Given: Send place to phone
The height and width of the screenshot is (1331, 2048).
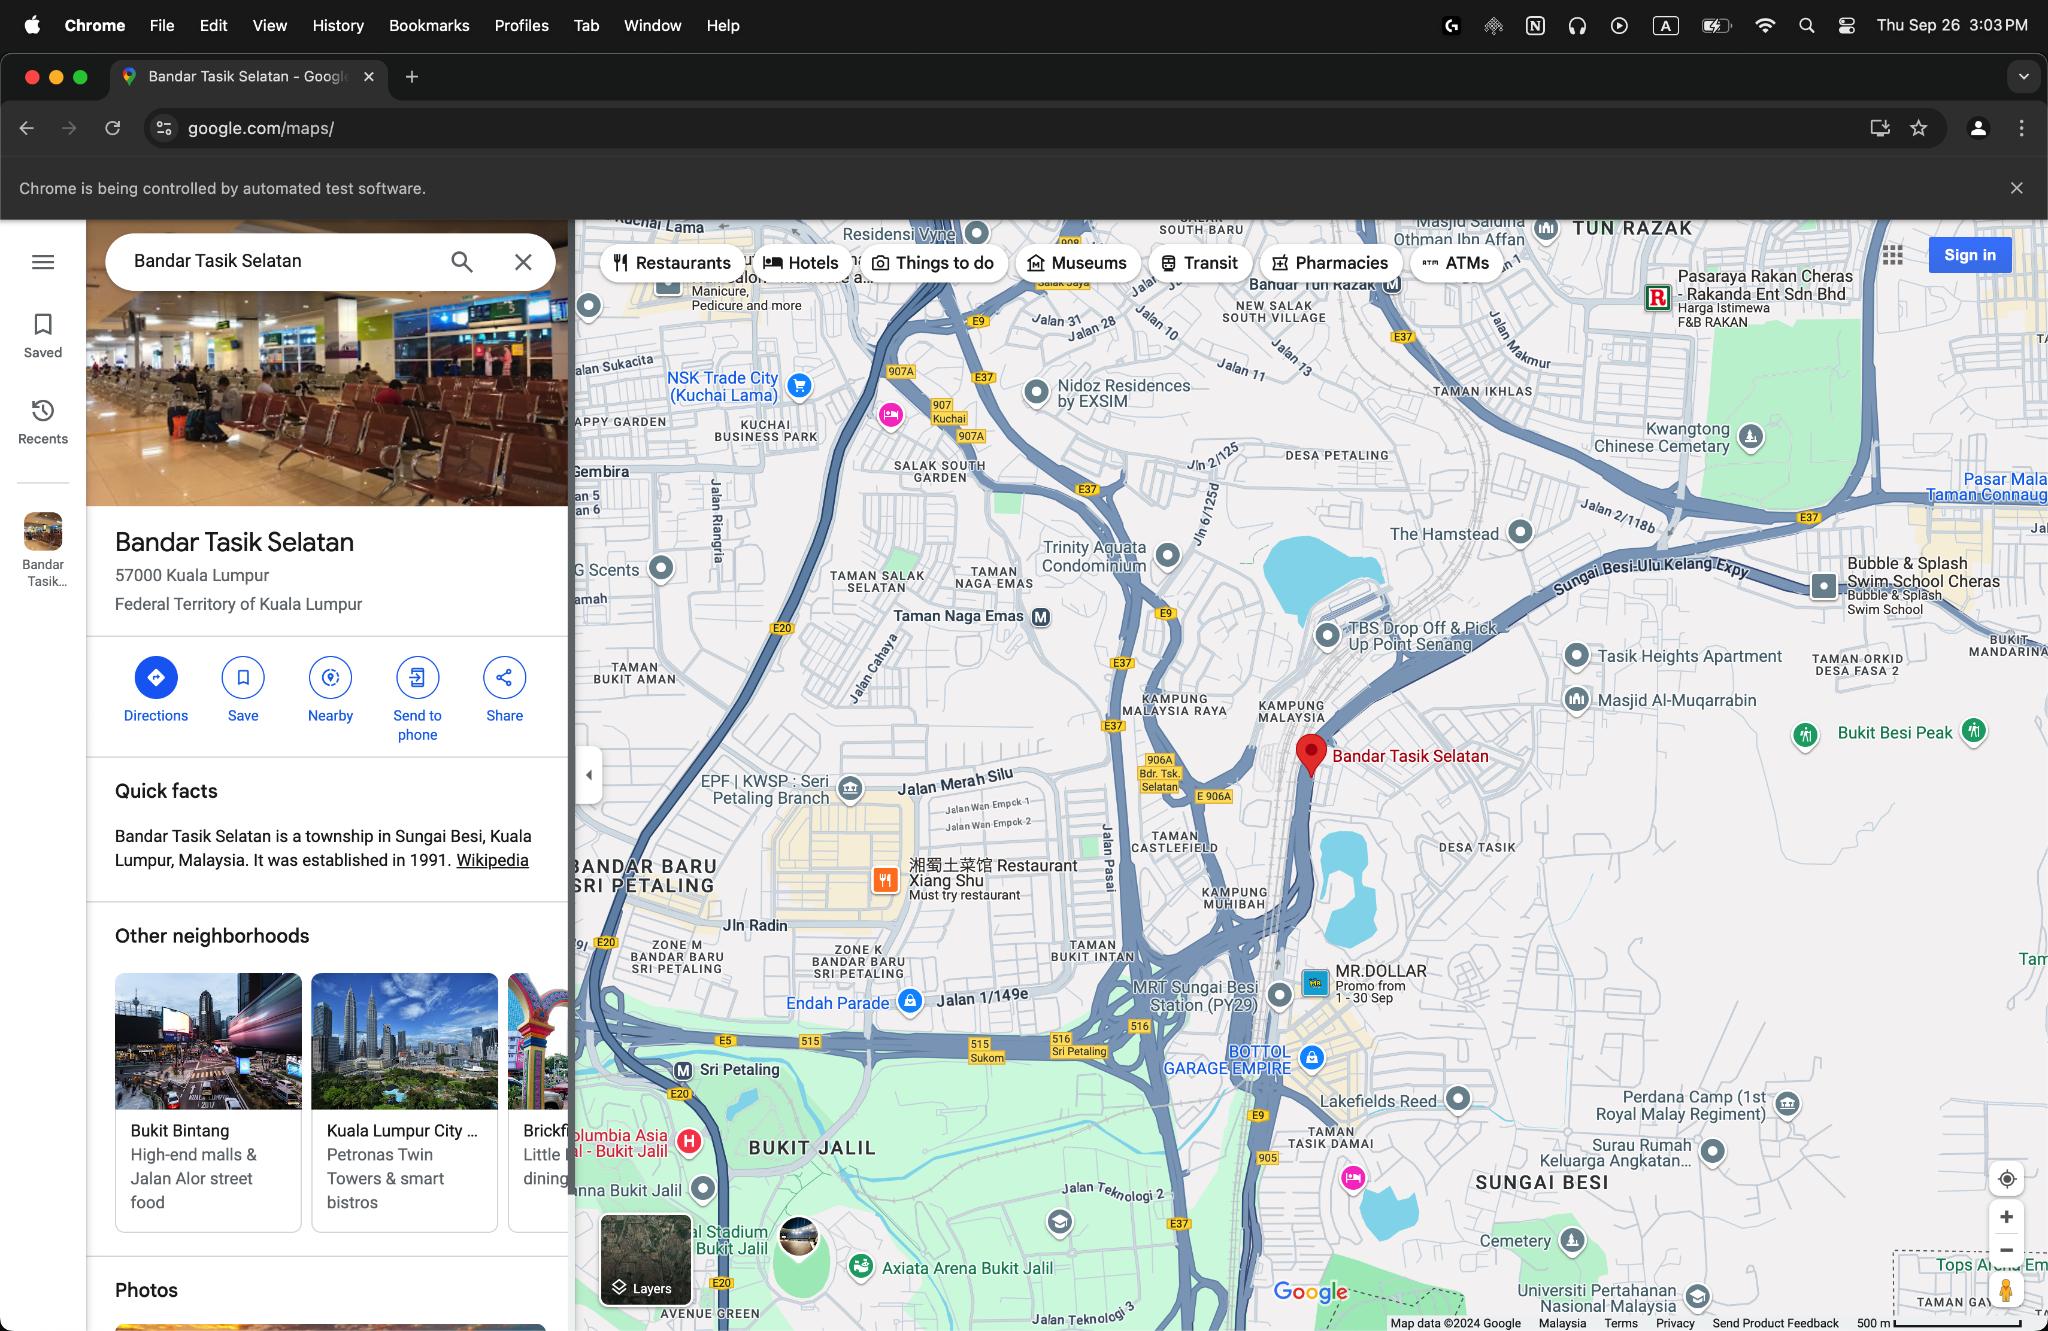Looking at the screenshot, I should (417, 699).
